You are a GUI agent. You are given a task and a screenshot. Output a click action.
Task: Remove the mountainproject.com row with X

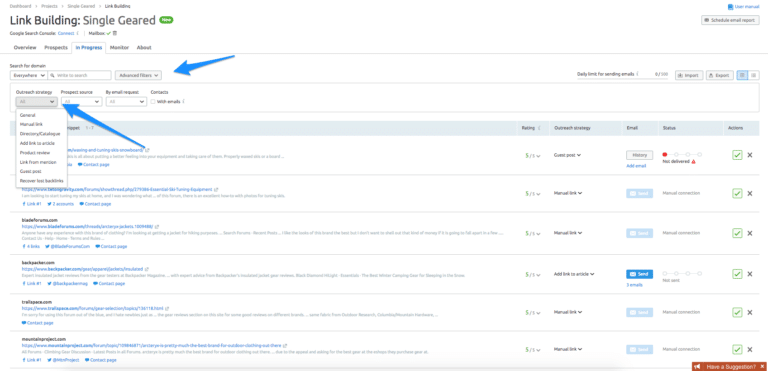pos(750,349)
